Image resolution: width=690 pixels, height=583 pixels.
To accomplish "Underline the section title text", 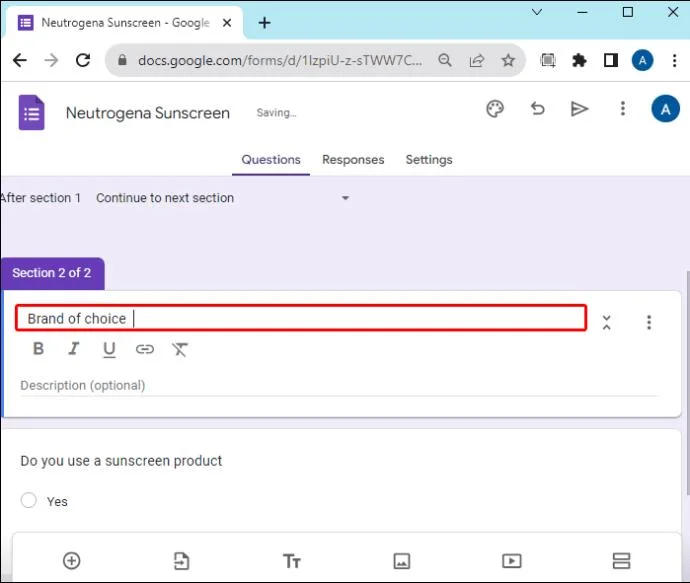I will [x=109, y=350].
